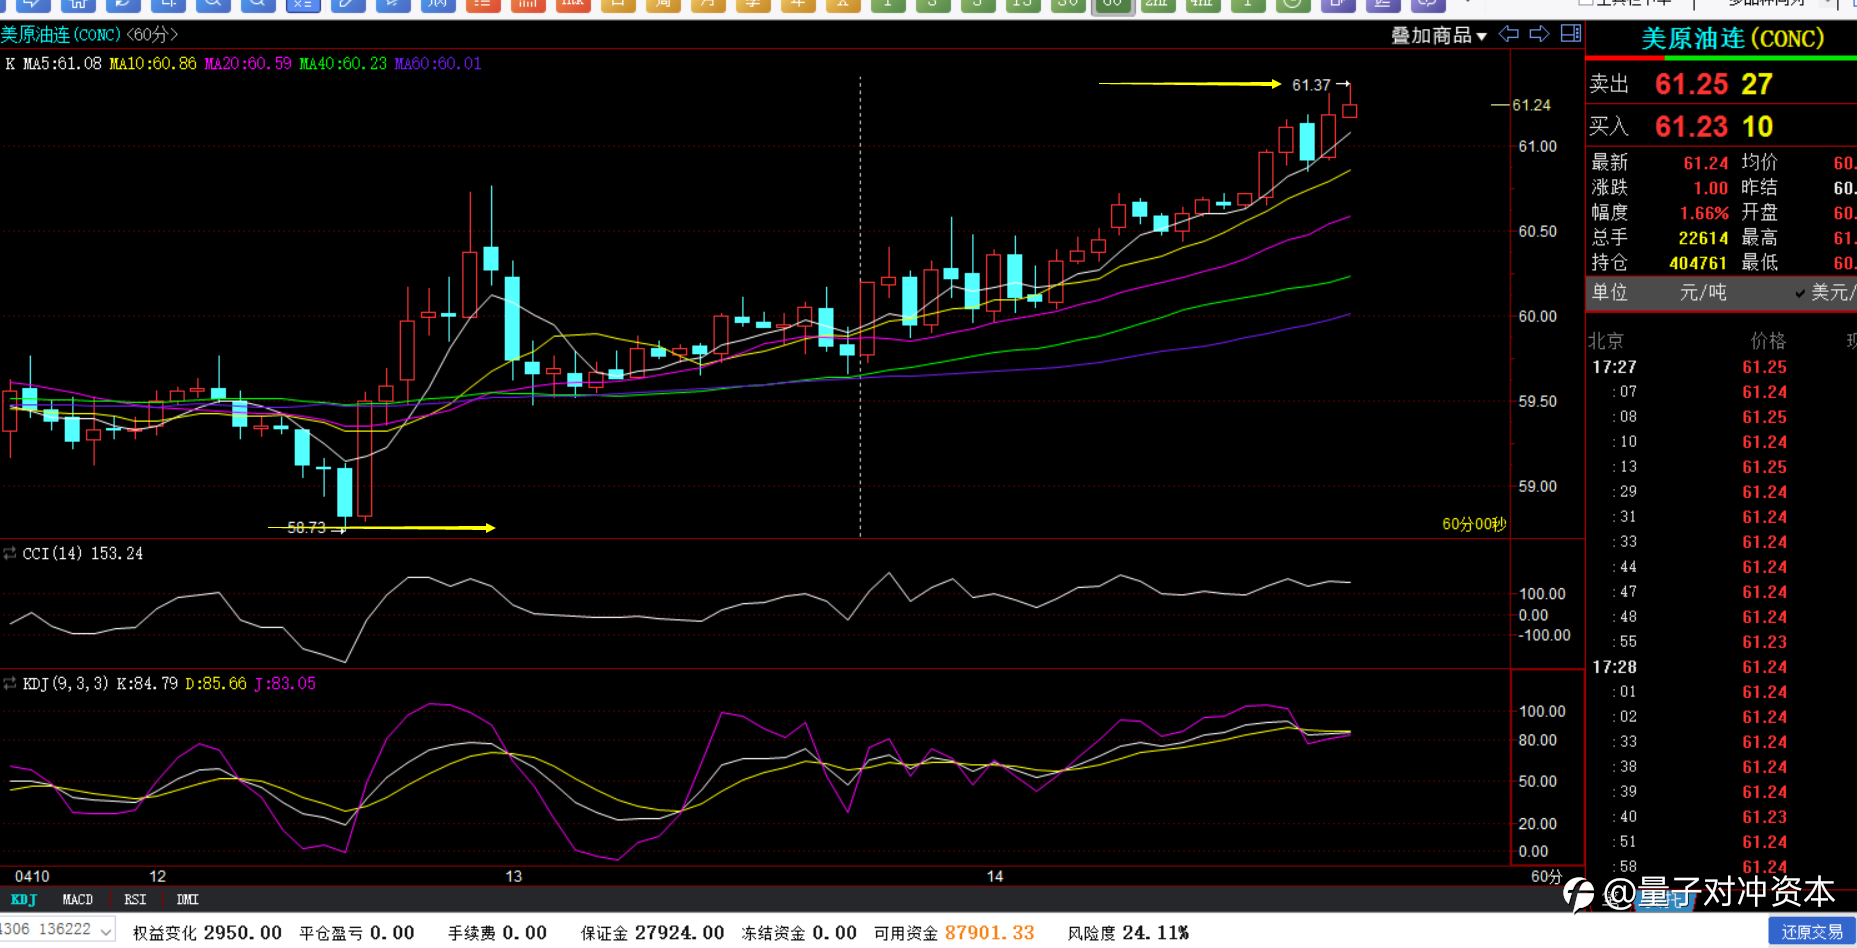1857x948 pixels.
Task: Click the 17:28 tick row in trade list
Action: 1722,667
